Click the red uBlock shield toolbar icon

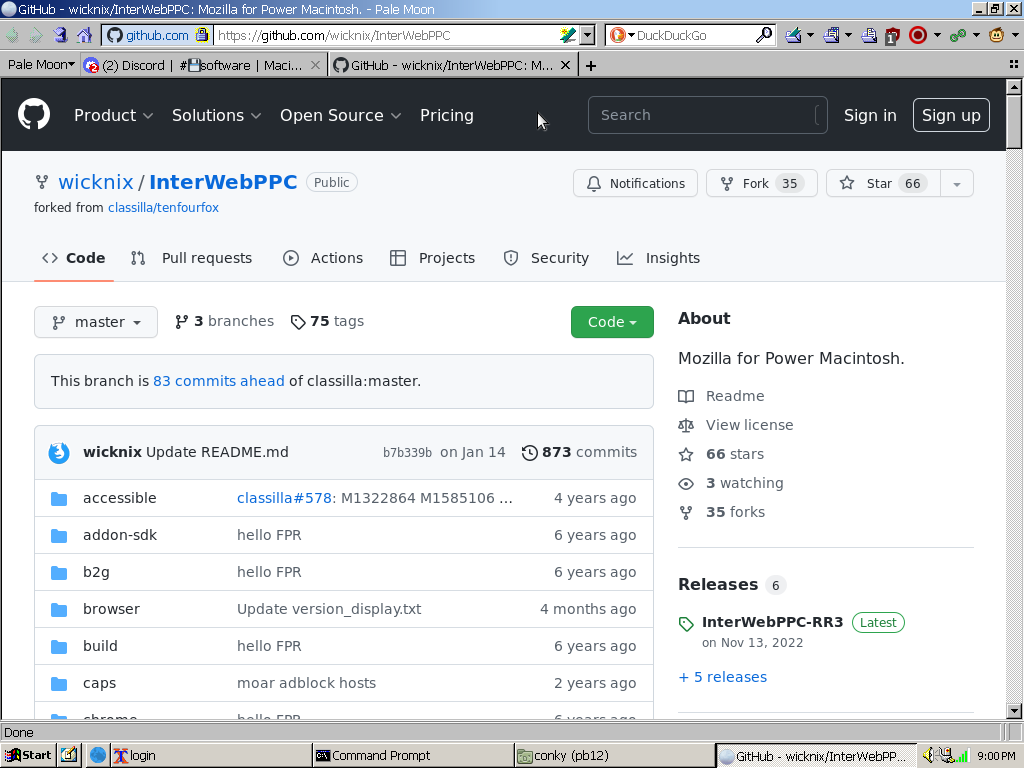(892, 36)
